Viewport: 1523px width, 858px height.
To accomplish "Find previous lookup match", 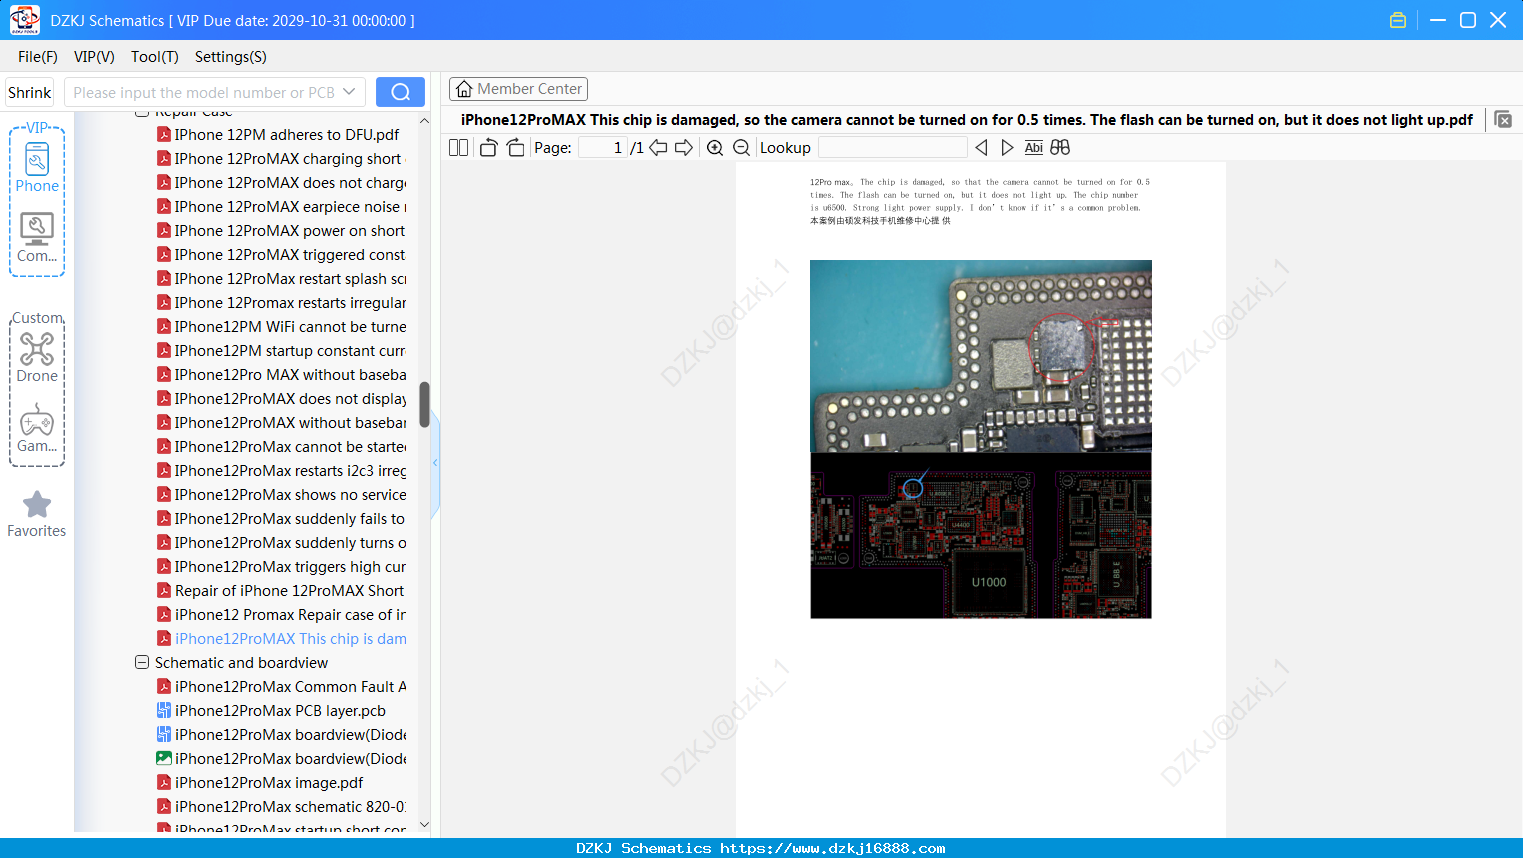I will tap(981, 148).
